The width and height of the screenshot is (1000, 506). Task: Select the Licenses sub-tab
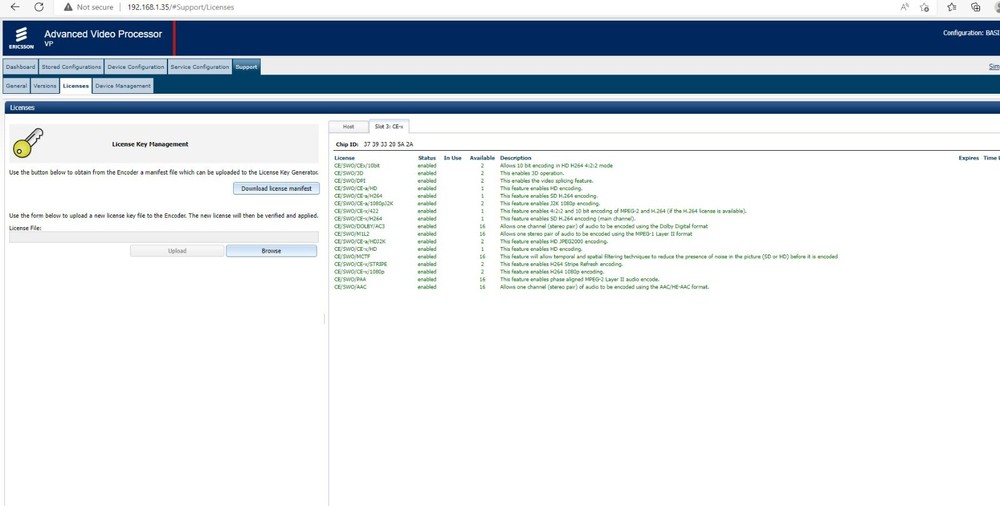coord(76,86)
